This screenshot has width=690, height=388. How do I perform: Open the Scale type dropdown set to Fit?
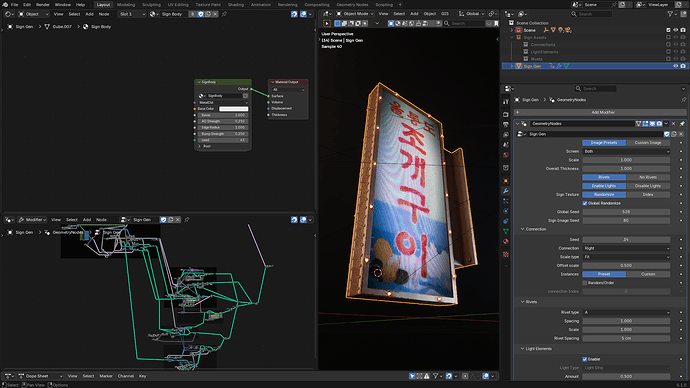coord(626,257)
